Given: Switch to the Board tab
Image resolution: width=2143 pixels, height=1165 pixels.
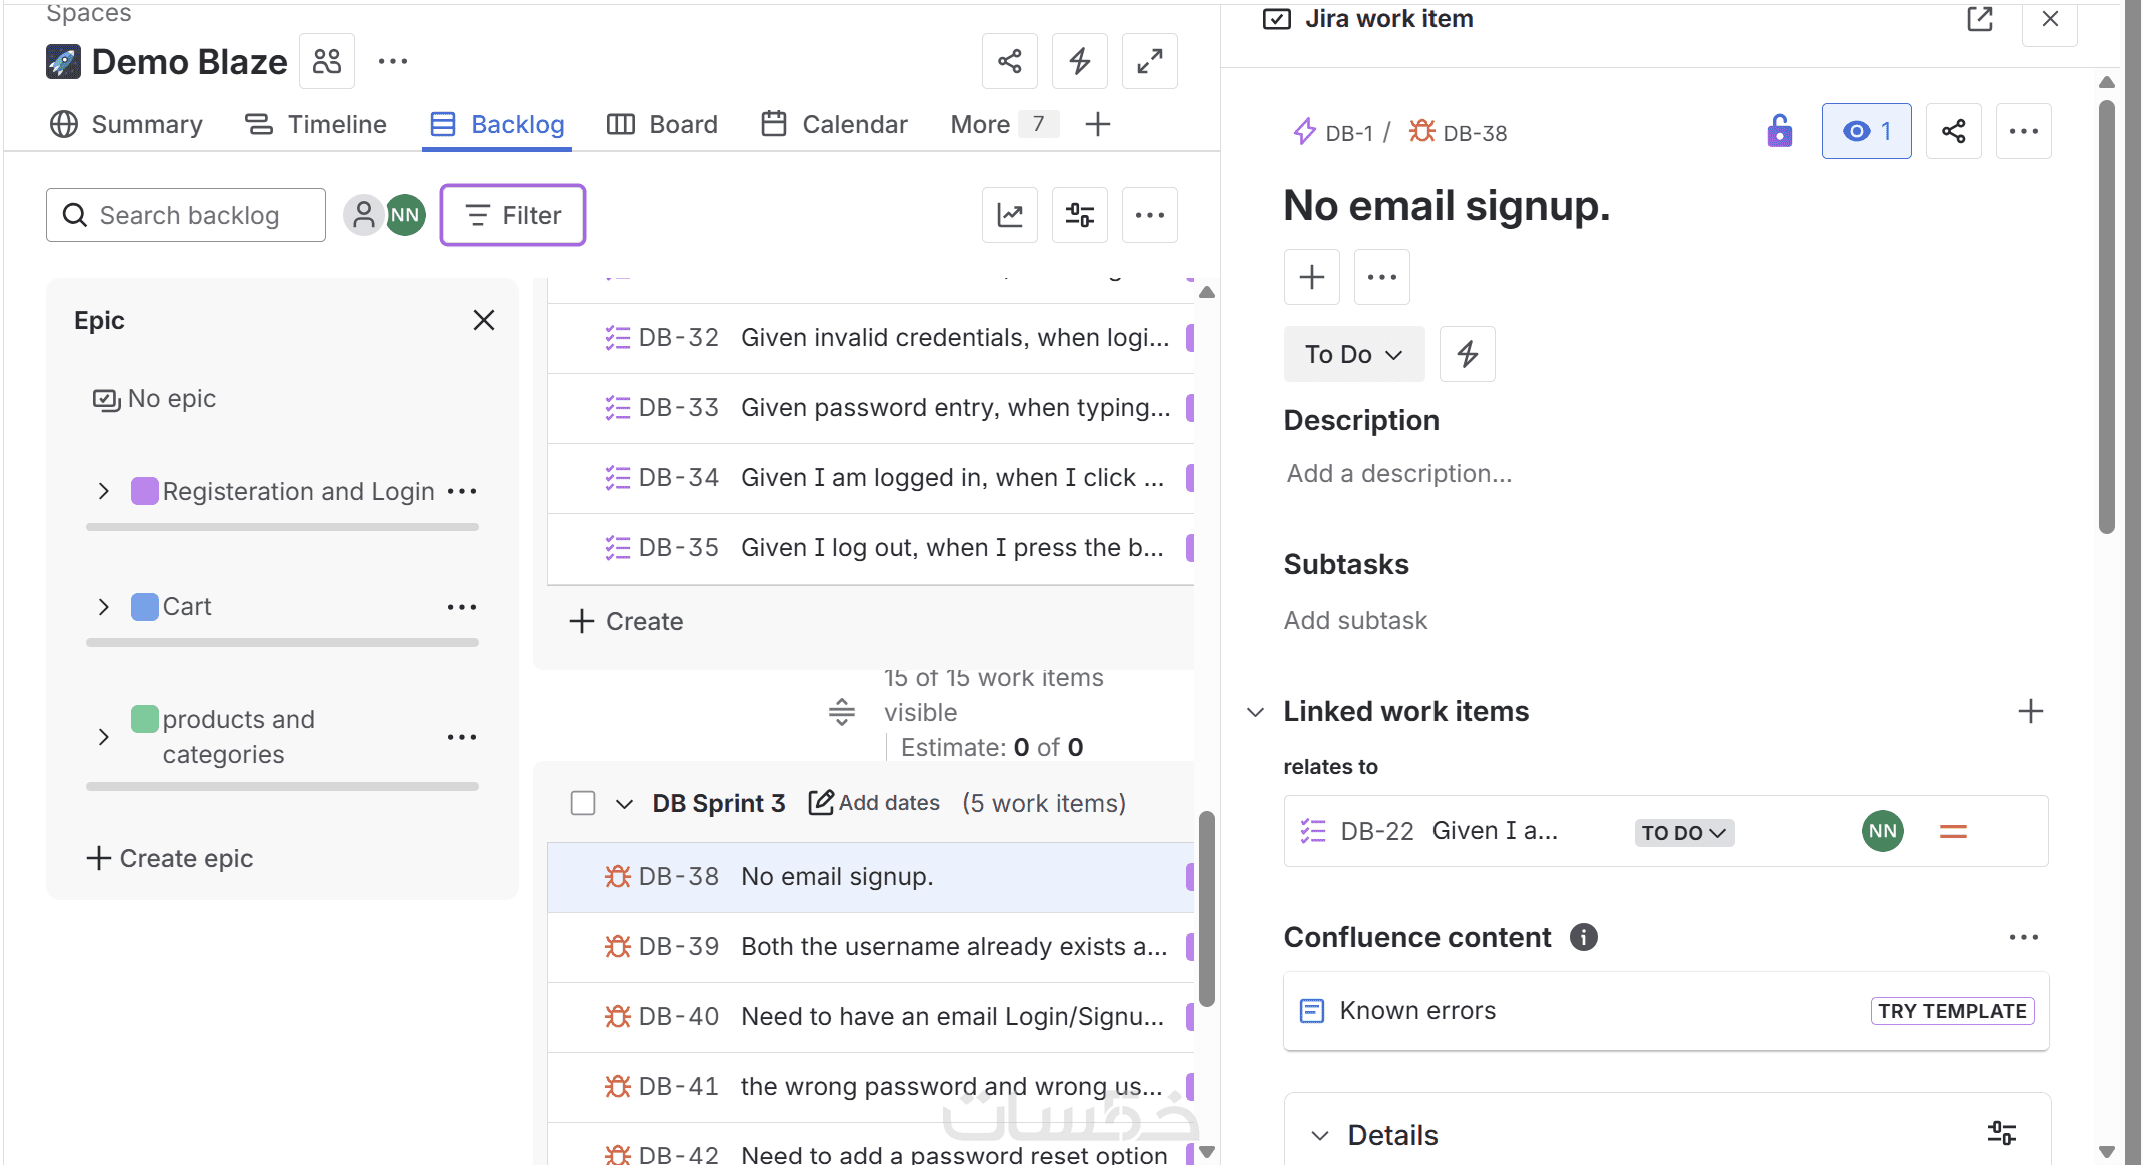Looking at the screenshot, I should pos(663,124).
